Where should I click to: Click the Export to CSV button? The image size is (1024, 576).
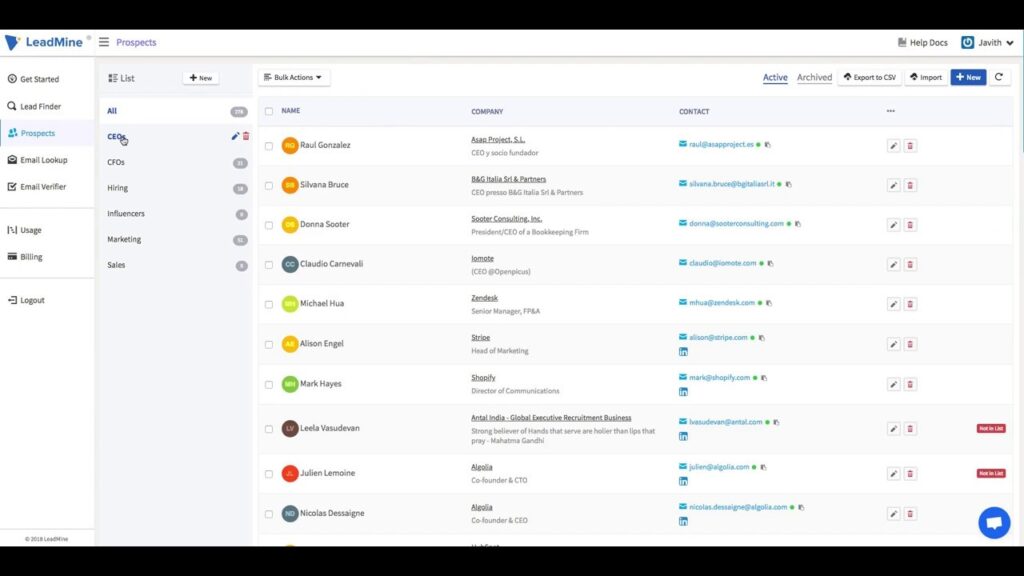(869, 77)
